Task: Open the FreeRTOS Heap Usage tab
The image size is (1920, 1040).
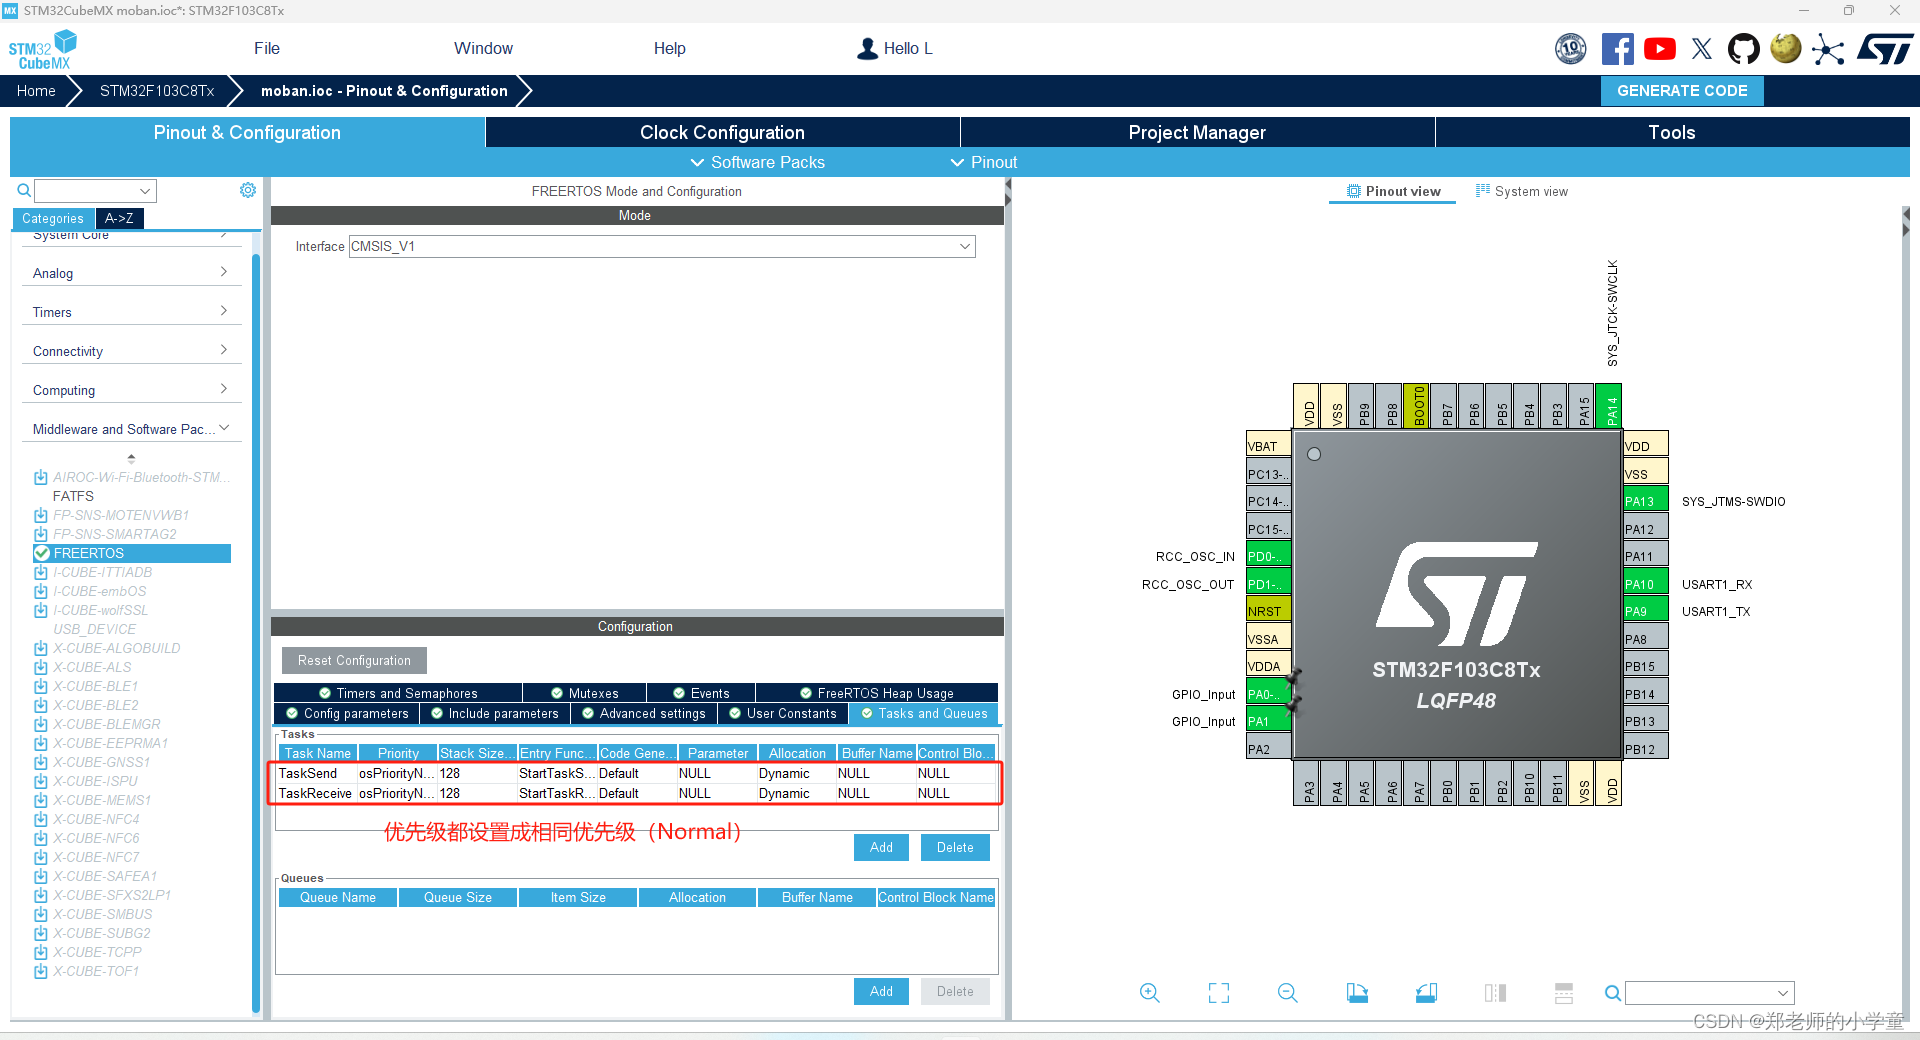Action: point(877,693)
